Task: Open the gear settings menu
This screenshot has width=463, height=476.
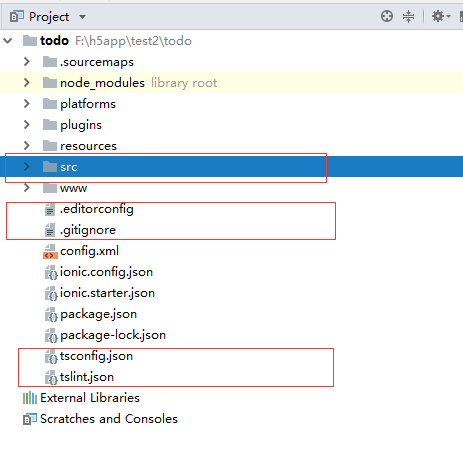Action: (x=441, y=16)
